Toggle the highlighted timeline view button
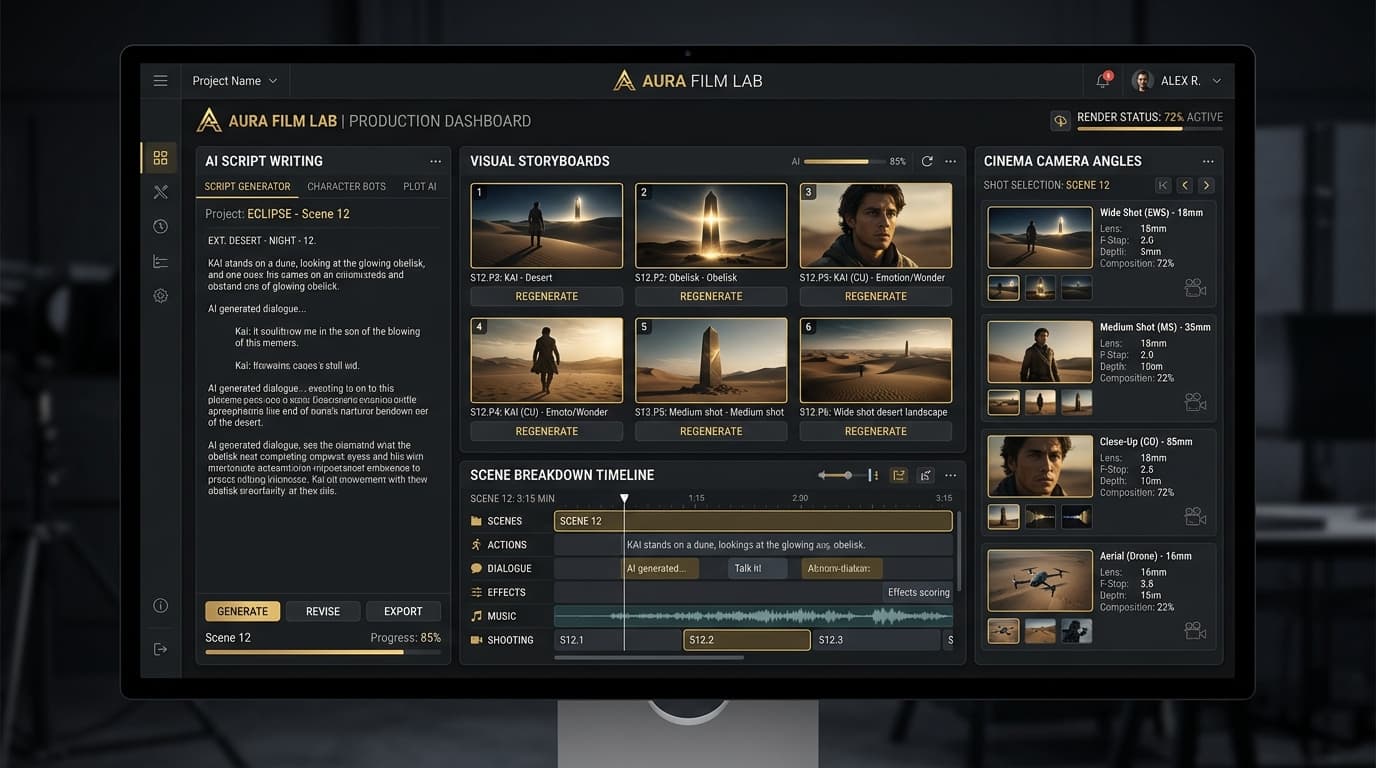The height and width of the screenshot is (768, 1376). click(x=898, y=475)
